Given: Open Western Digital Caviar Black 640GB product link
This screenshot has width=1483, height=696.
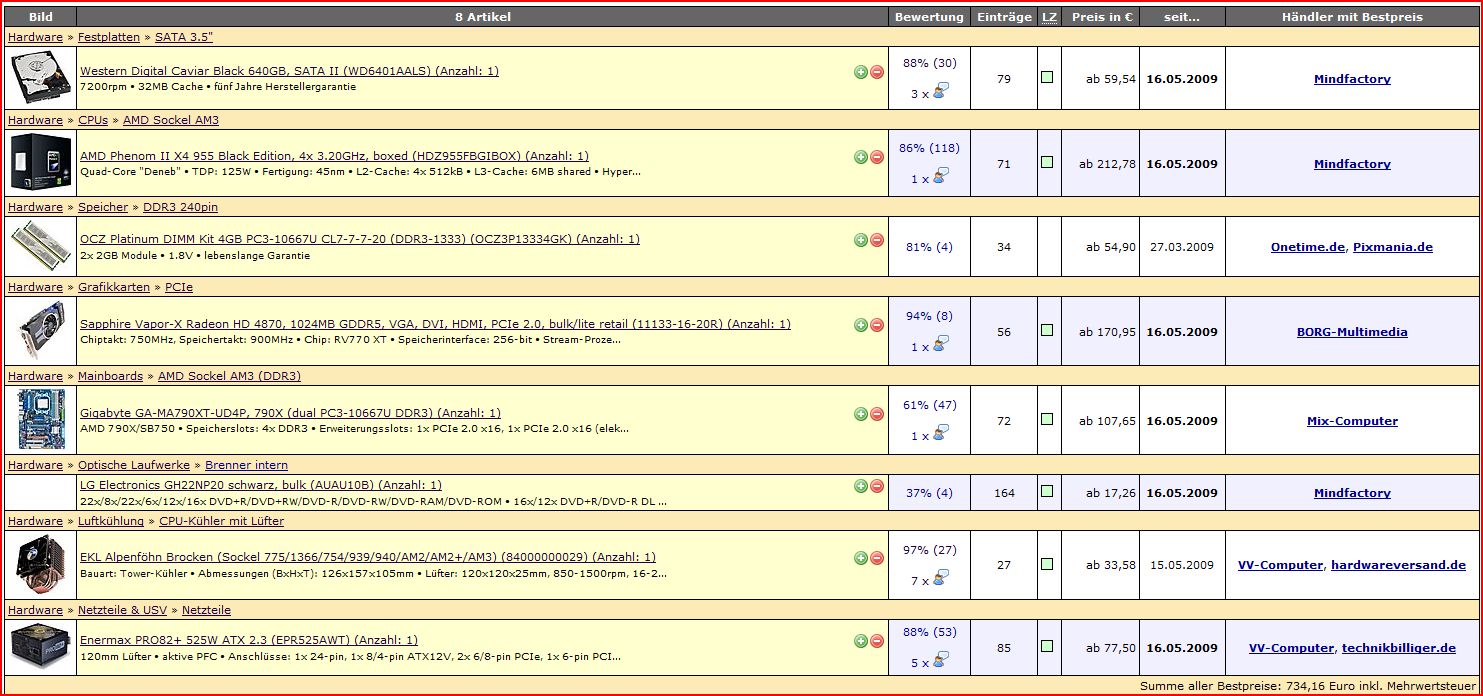Looking at the screenshot, I should pyautogui.click(x=289, y=71).
